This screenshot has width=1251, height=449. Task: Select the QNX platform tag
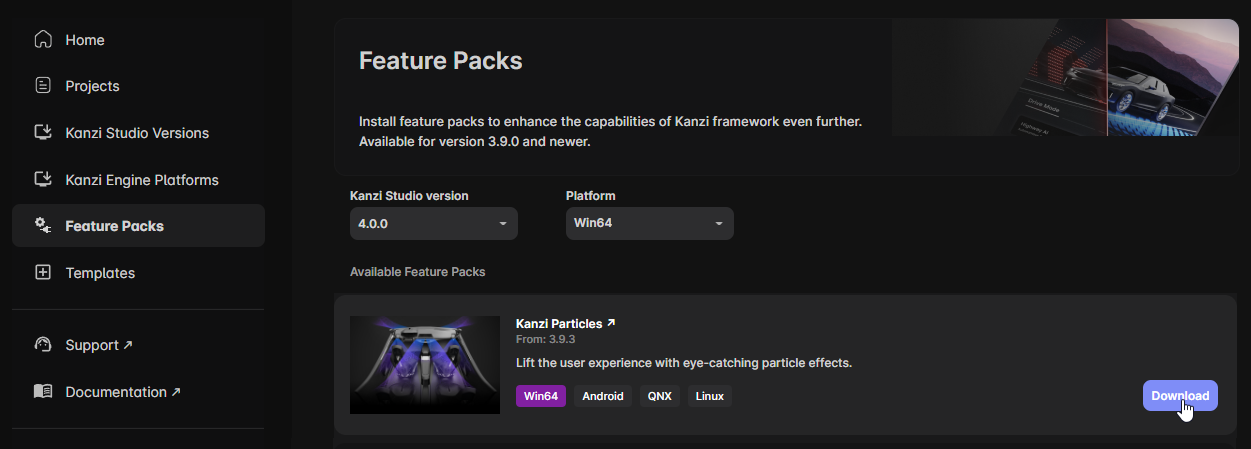pos(660,396)
